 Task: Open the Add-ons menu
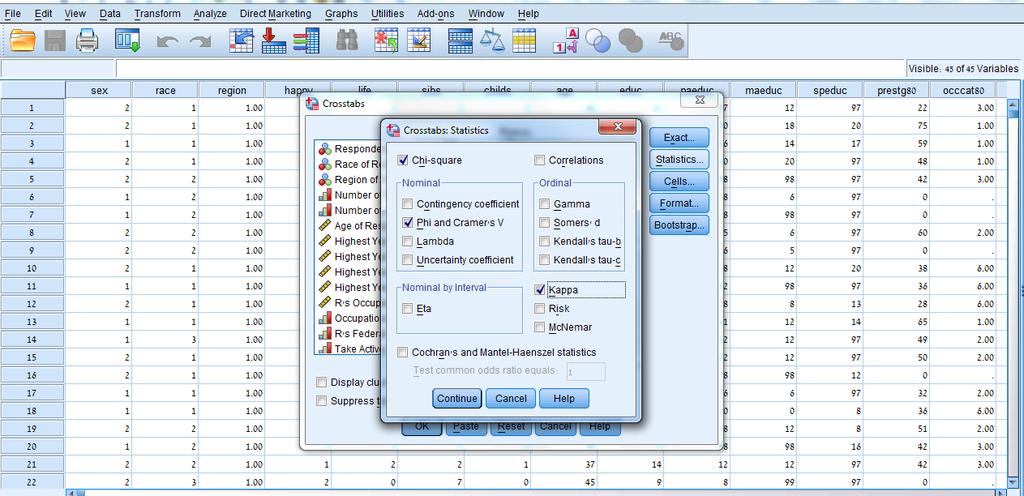tap(436, 13)
